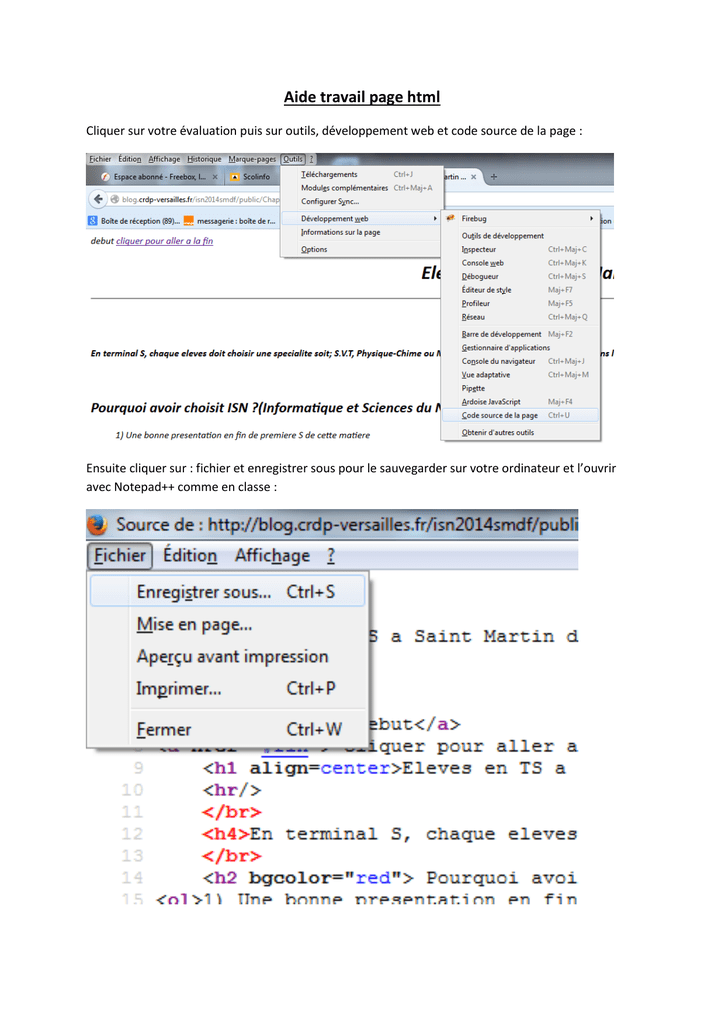Viewport: 725px width, 1024px height.
Task: Open the Fichier menu in the browser menu bar
Action: click(100, 159)
